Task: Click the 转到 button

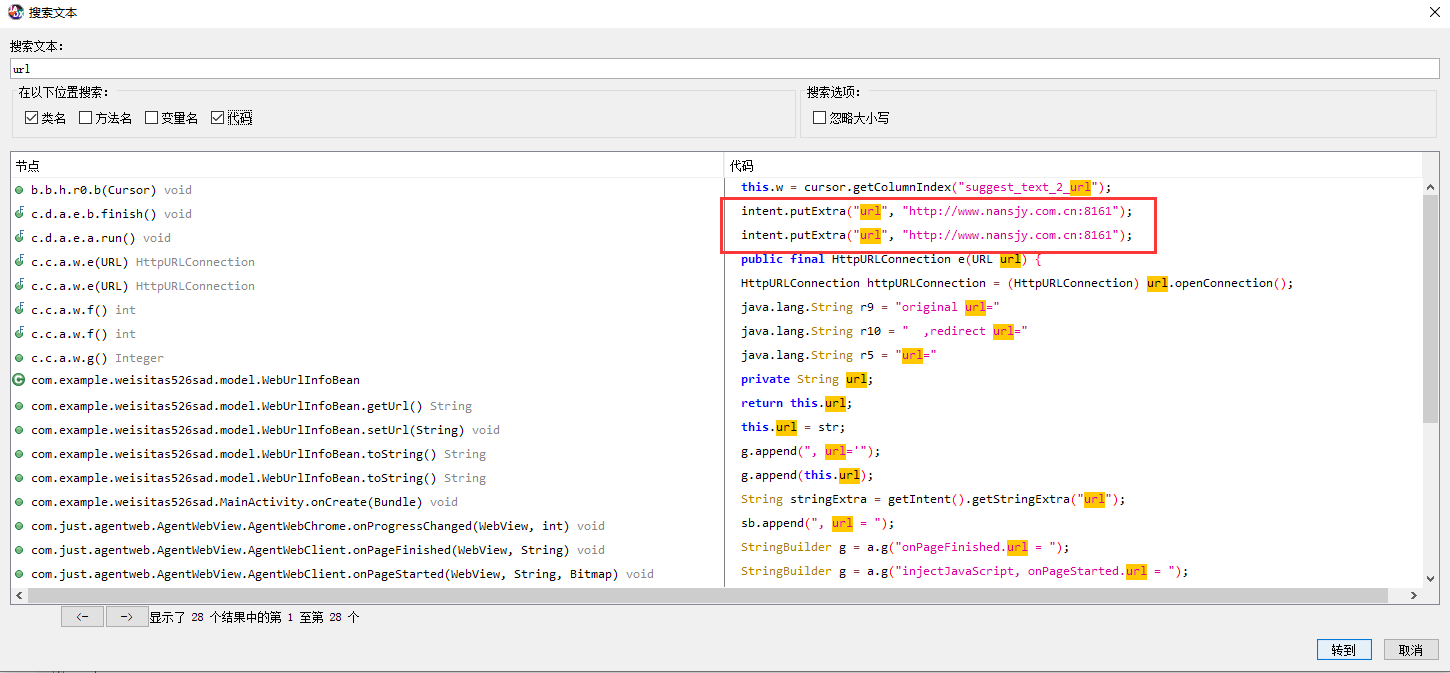Action: [x=1344, y=650]
